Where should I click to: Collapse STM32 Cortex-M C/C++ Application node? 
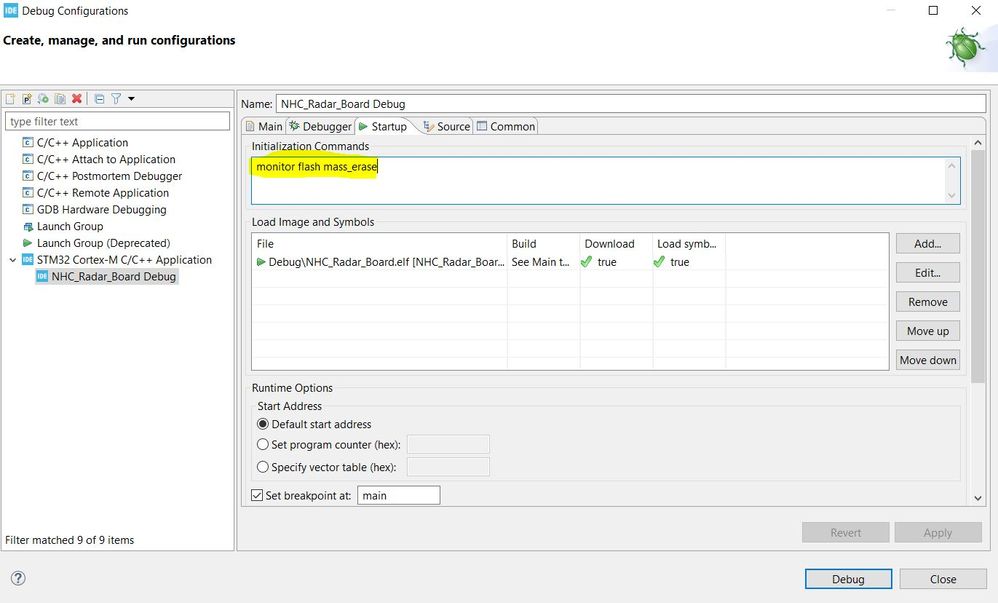13,260
